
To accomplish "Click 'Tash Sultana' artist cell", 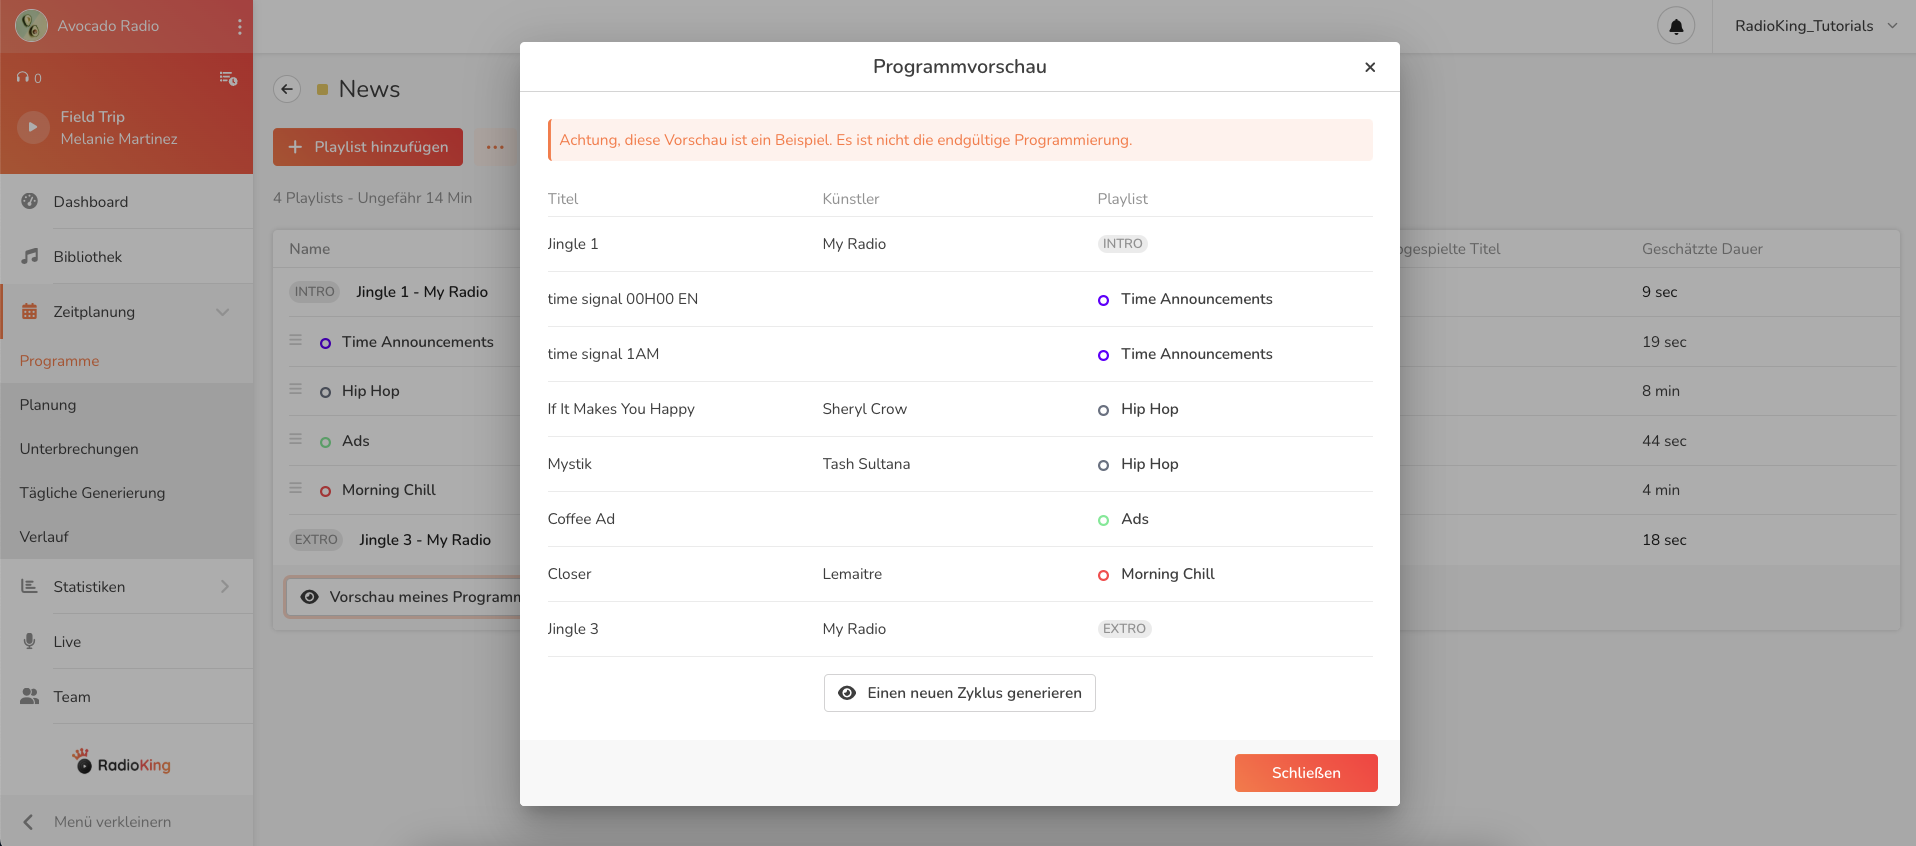I will tap(866, 464).
